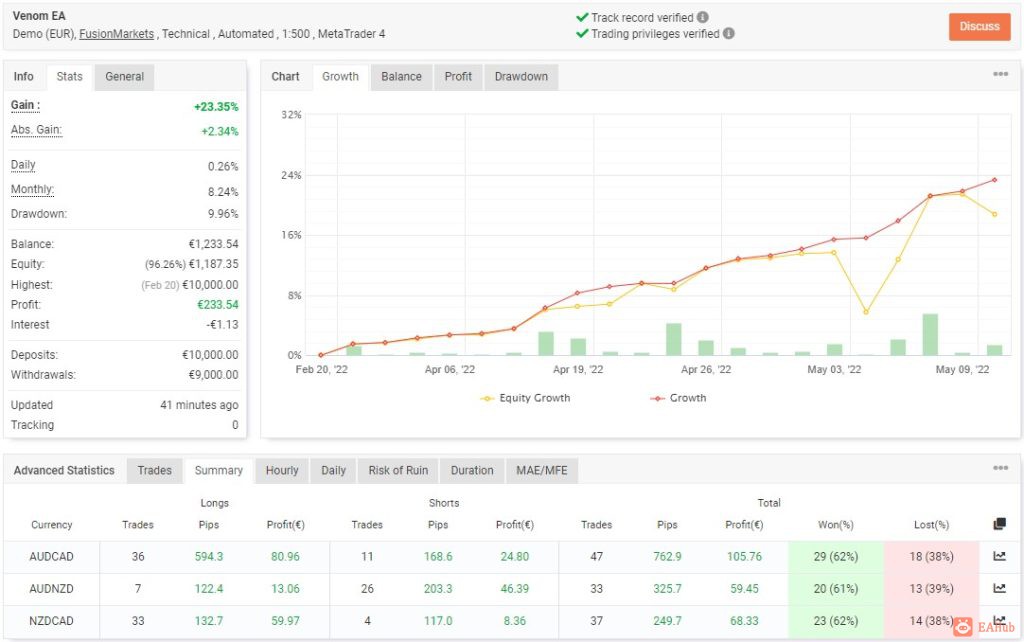Toggle Growth series in chart legend
Screen dimensions: 1024x642
(x=678, y=398)
